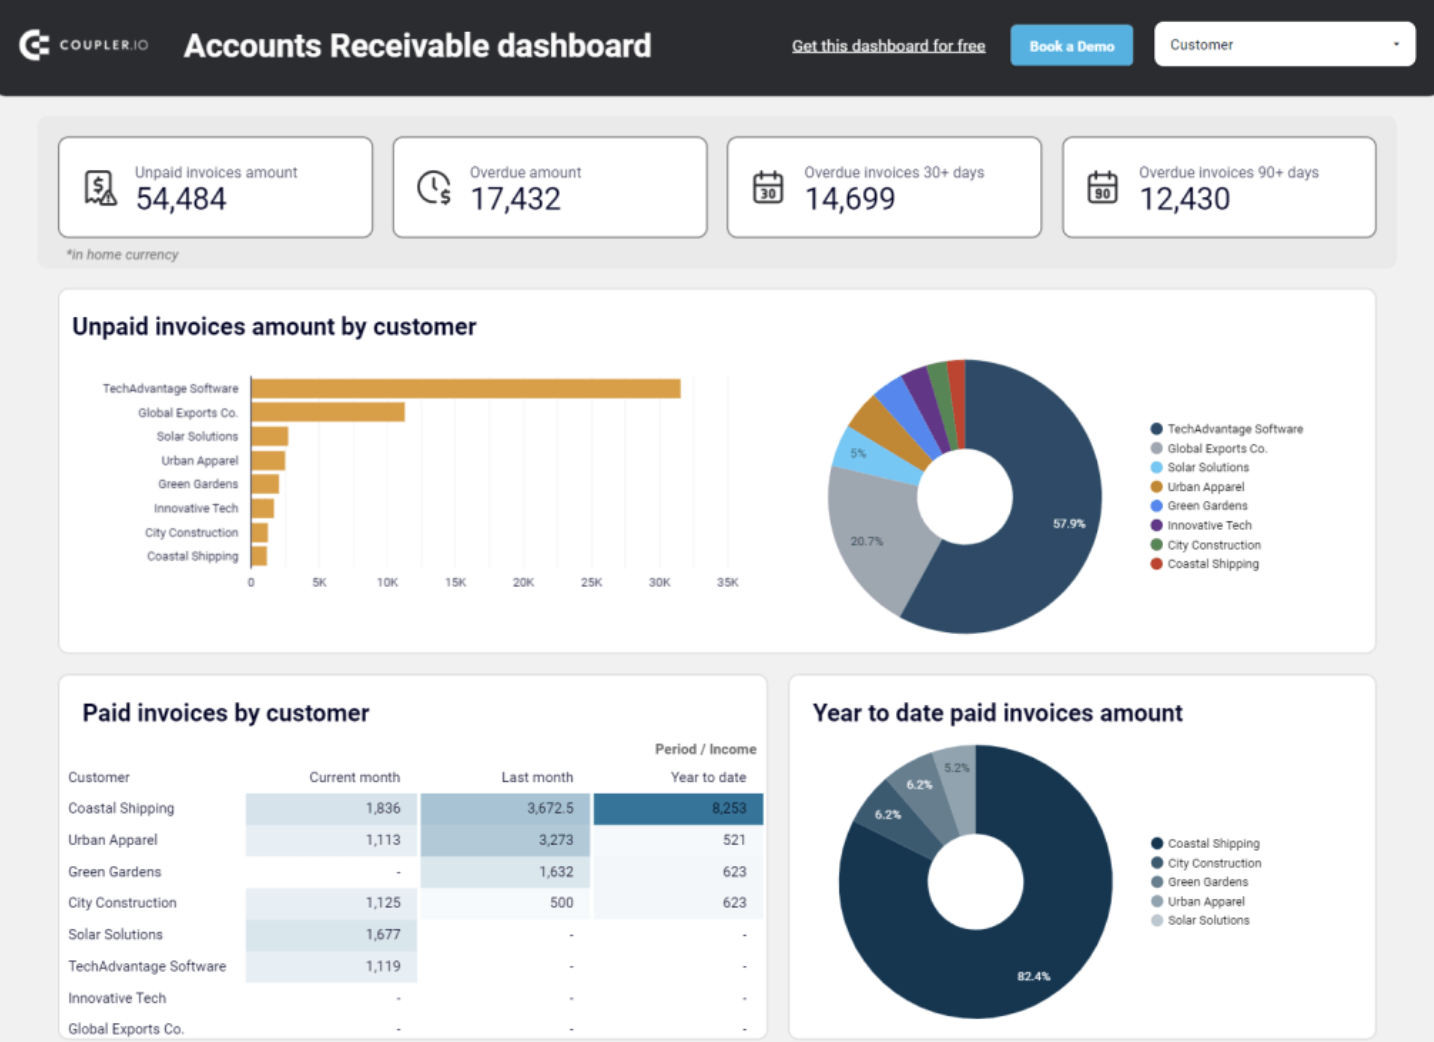
Task: Click the Book a Demo button
Action: pos(1071,44)
